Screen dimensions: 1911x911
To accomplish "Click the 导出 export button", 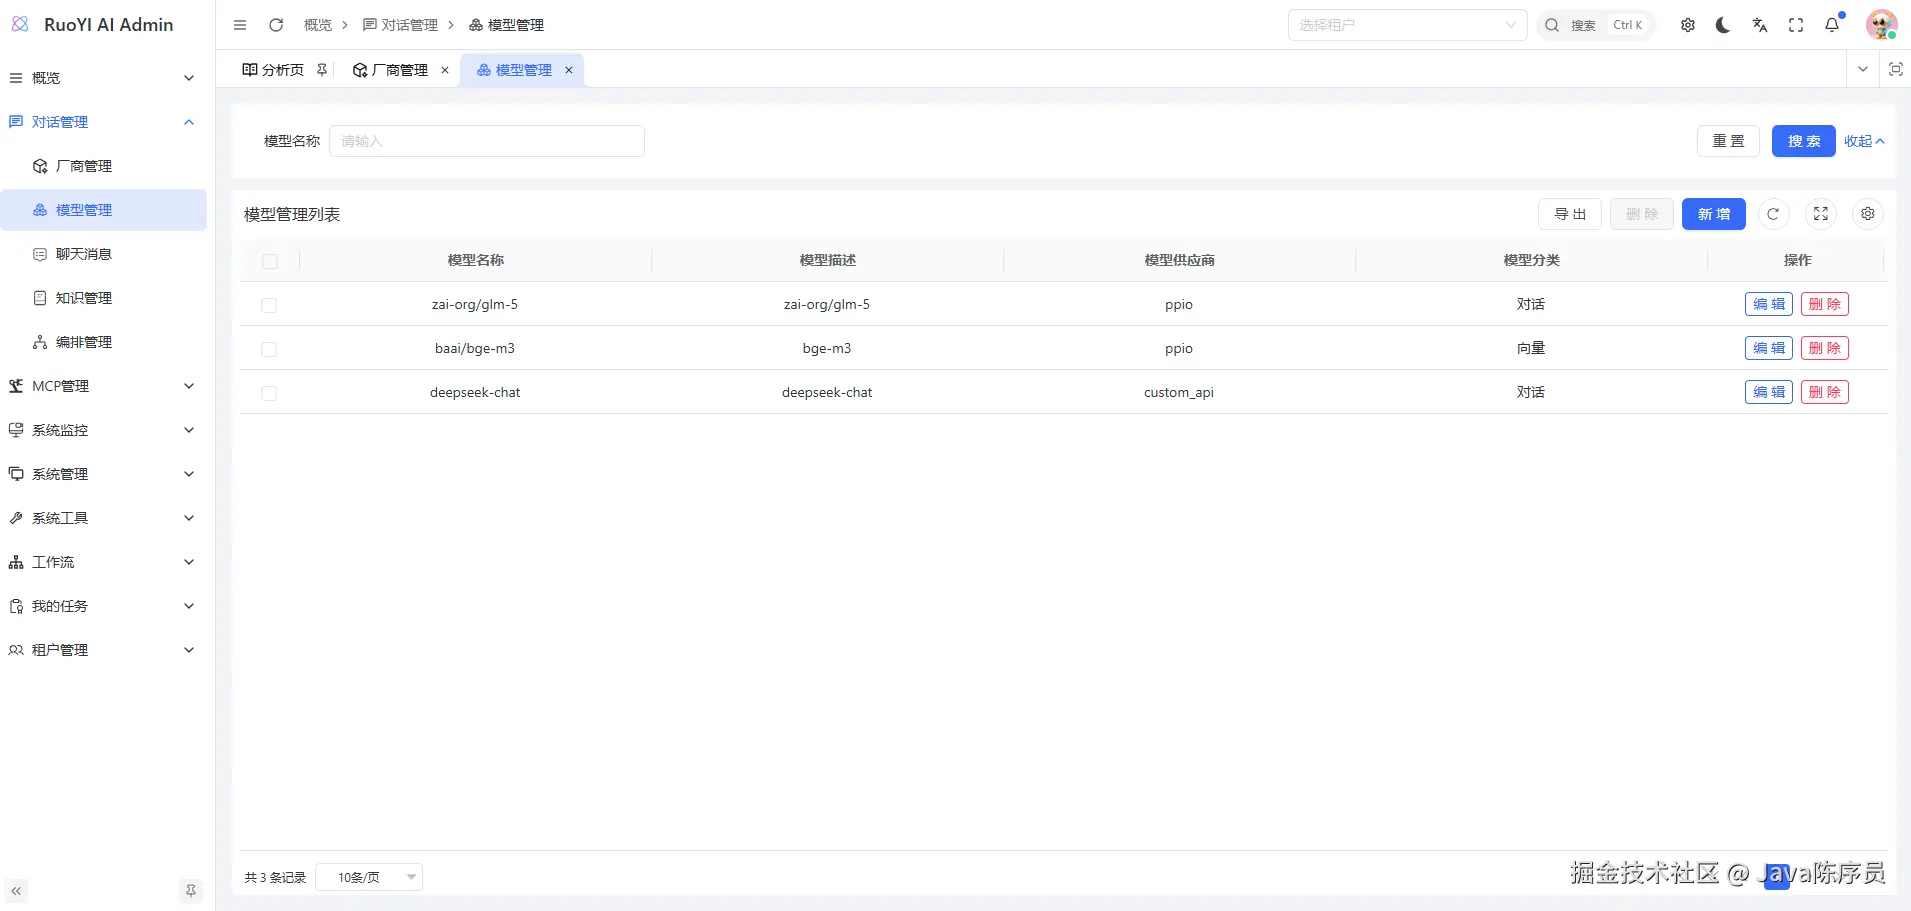I will 1570,214.
